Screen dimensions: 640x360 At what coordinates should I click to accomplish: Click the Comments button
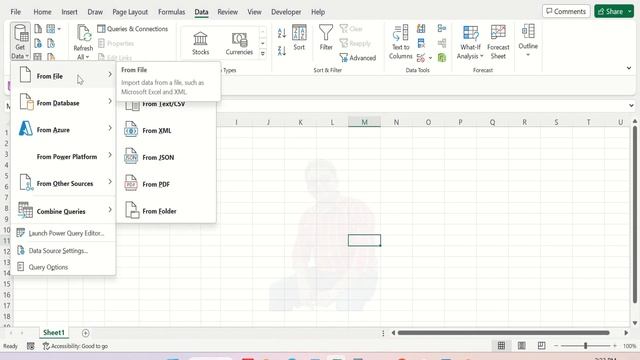566,11
